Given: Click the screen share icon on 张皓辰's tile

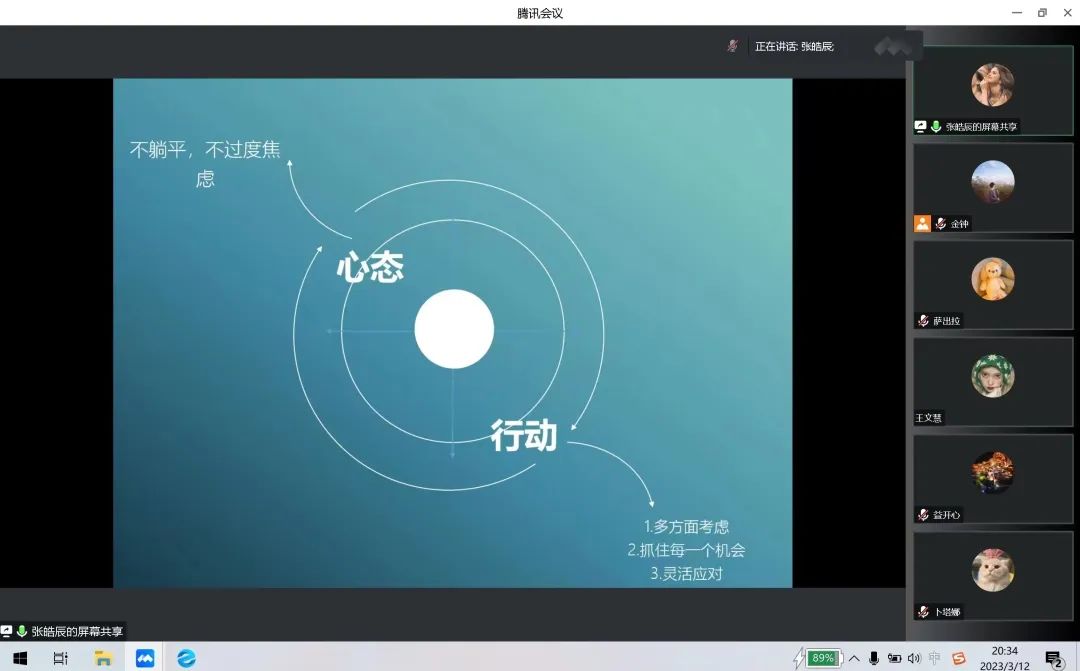Looking at the screenshot, I should pyautogui.click(x=921, y=127).
